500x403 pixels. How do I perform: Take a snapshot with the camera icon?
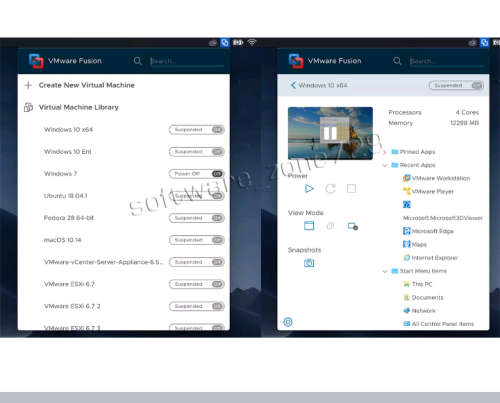tap(309, 263)
